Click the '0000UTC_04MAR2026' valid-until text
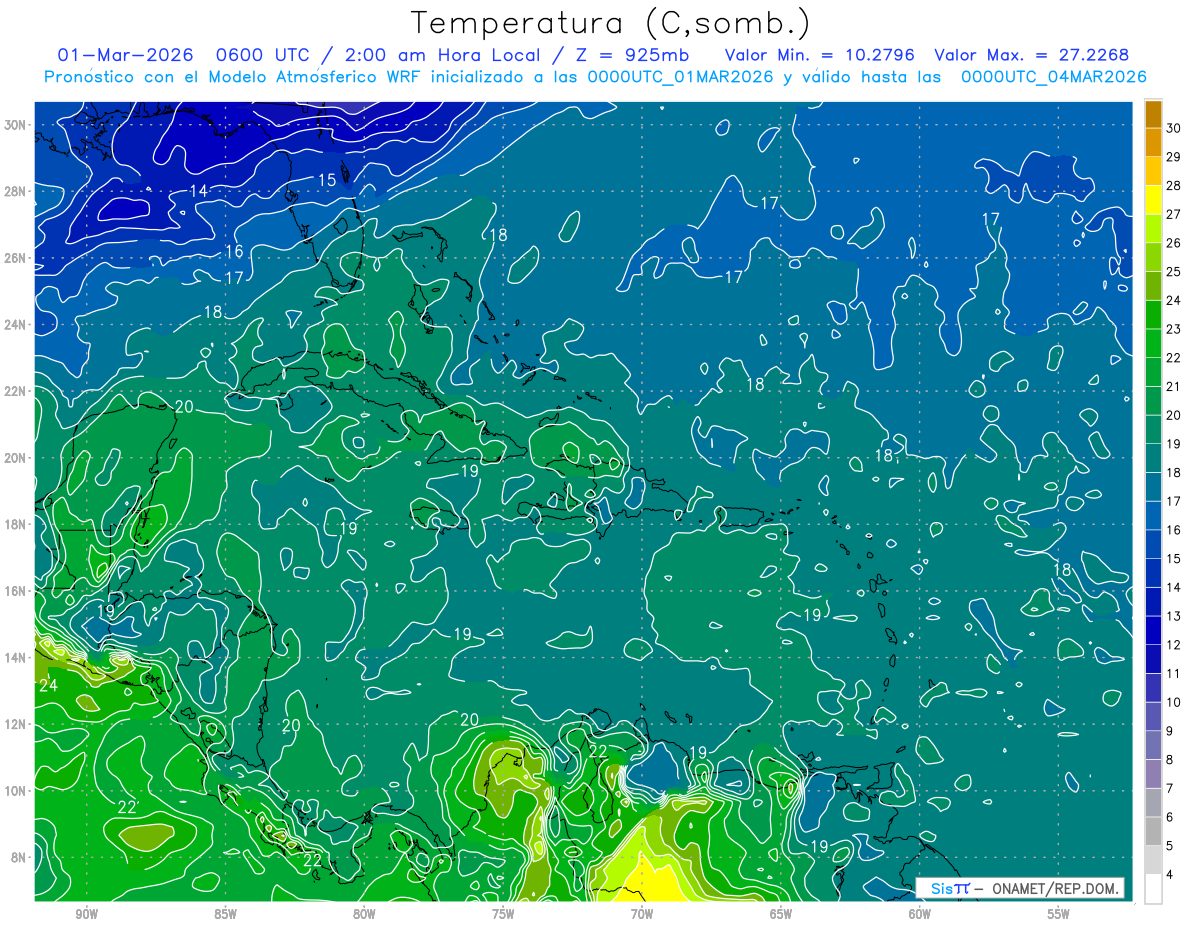The height and width of the screenshot is (927, 1200). pos(1054,77)
